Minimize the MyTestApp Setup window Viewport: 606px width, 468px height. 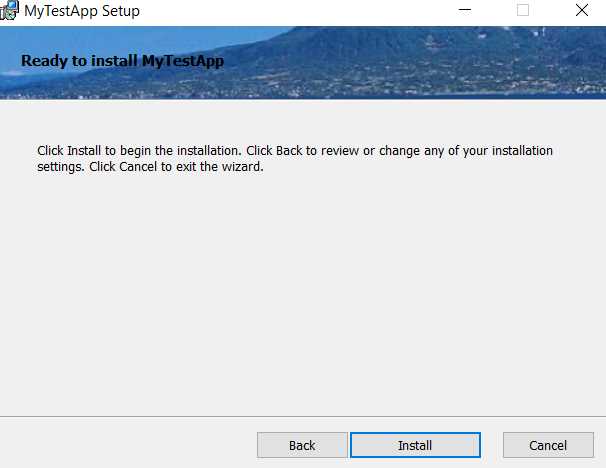coord(465,10)
